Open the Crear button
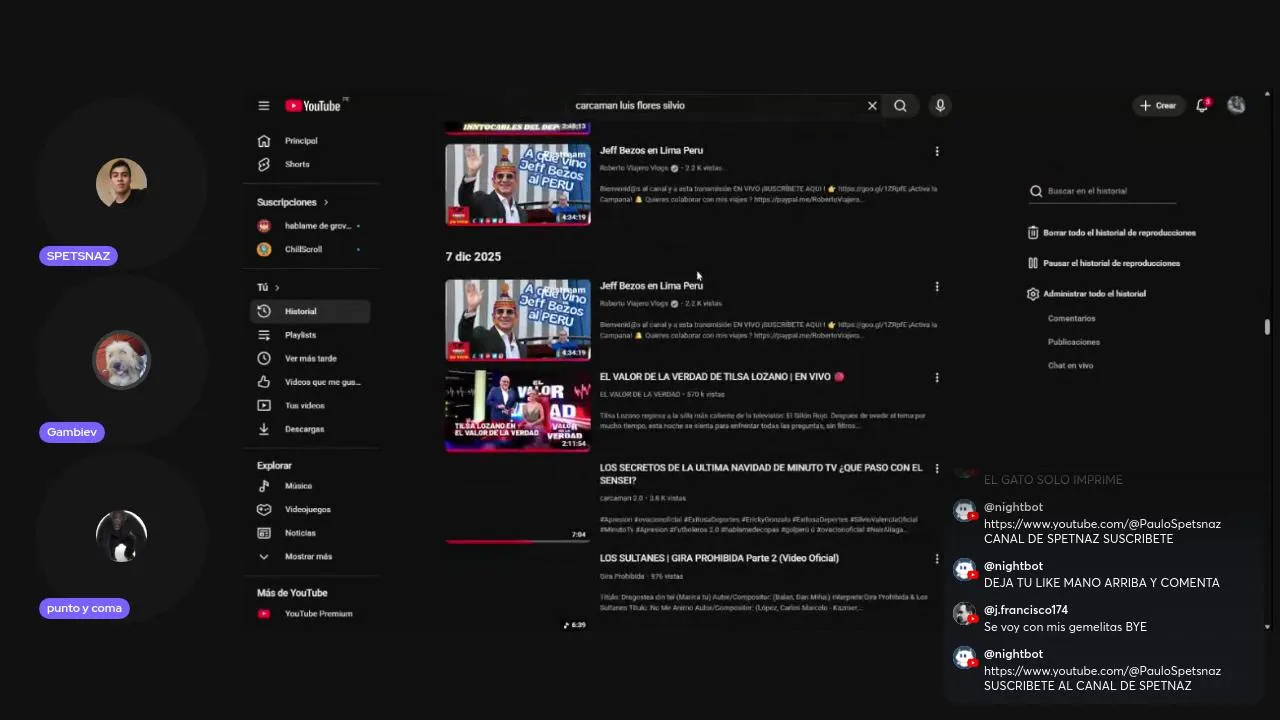 point(1158,106)
